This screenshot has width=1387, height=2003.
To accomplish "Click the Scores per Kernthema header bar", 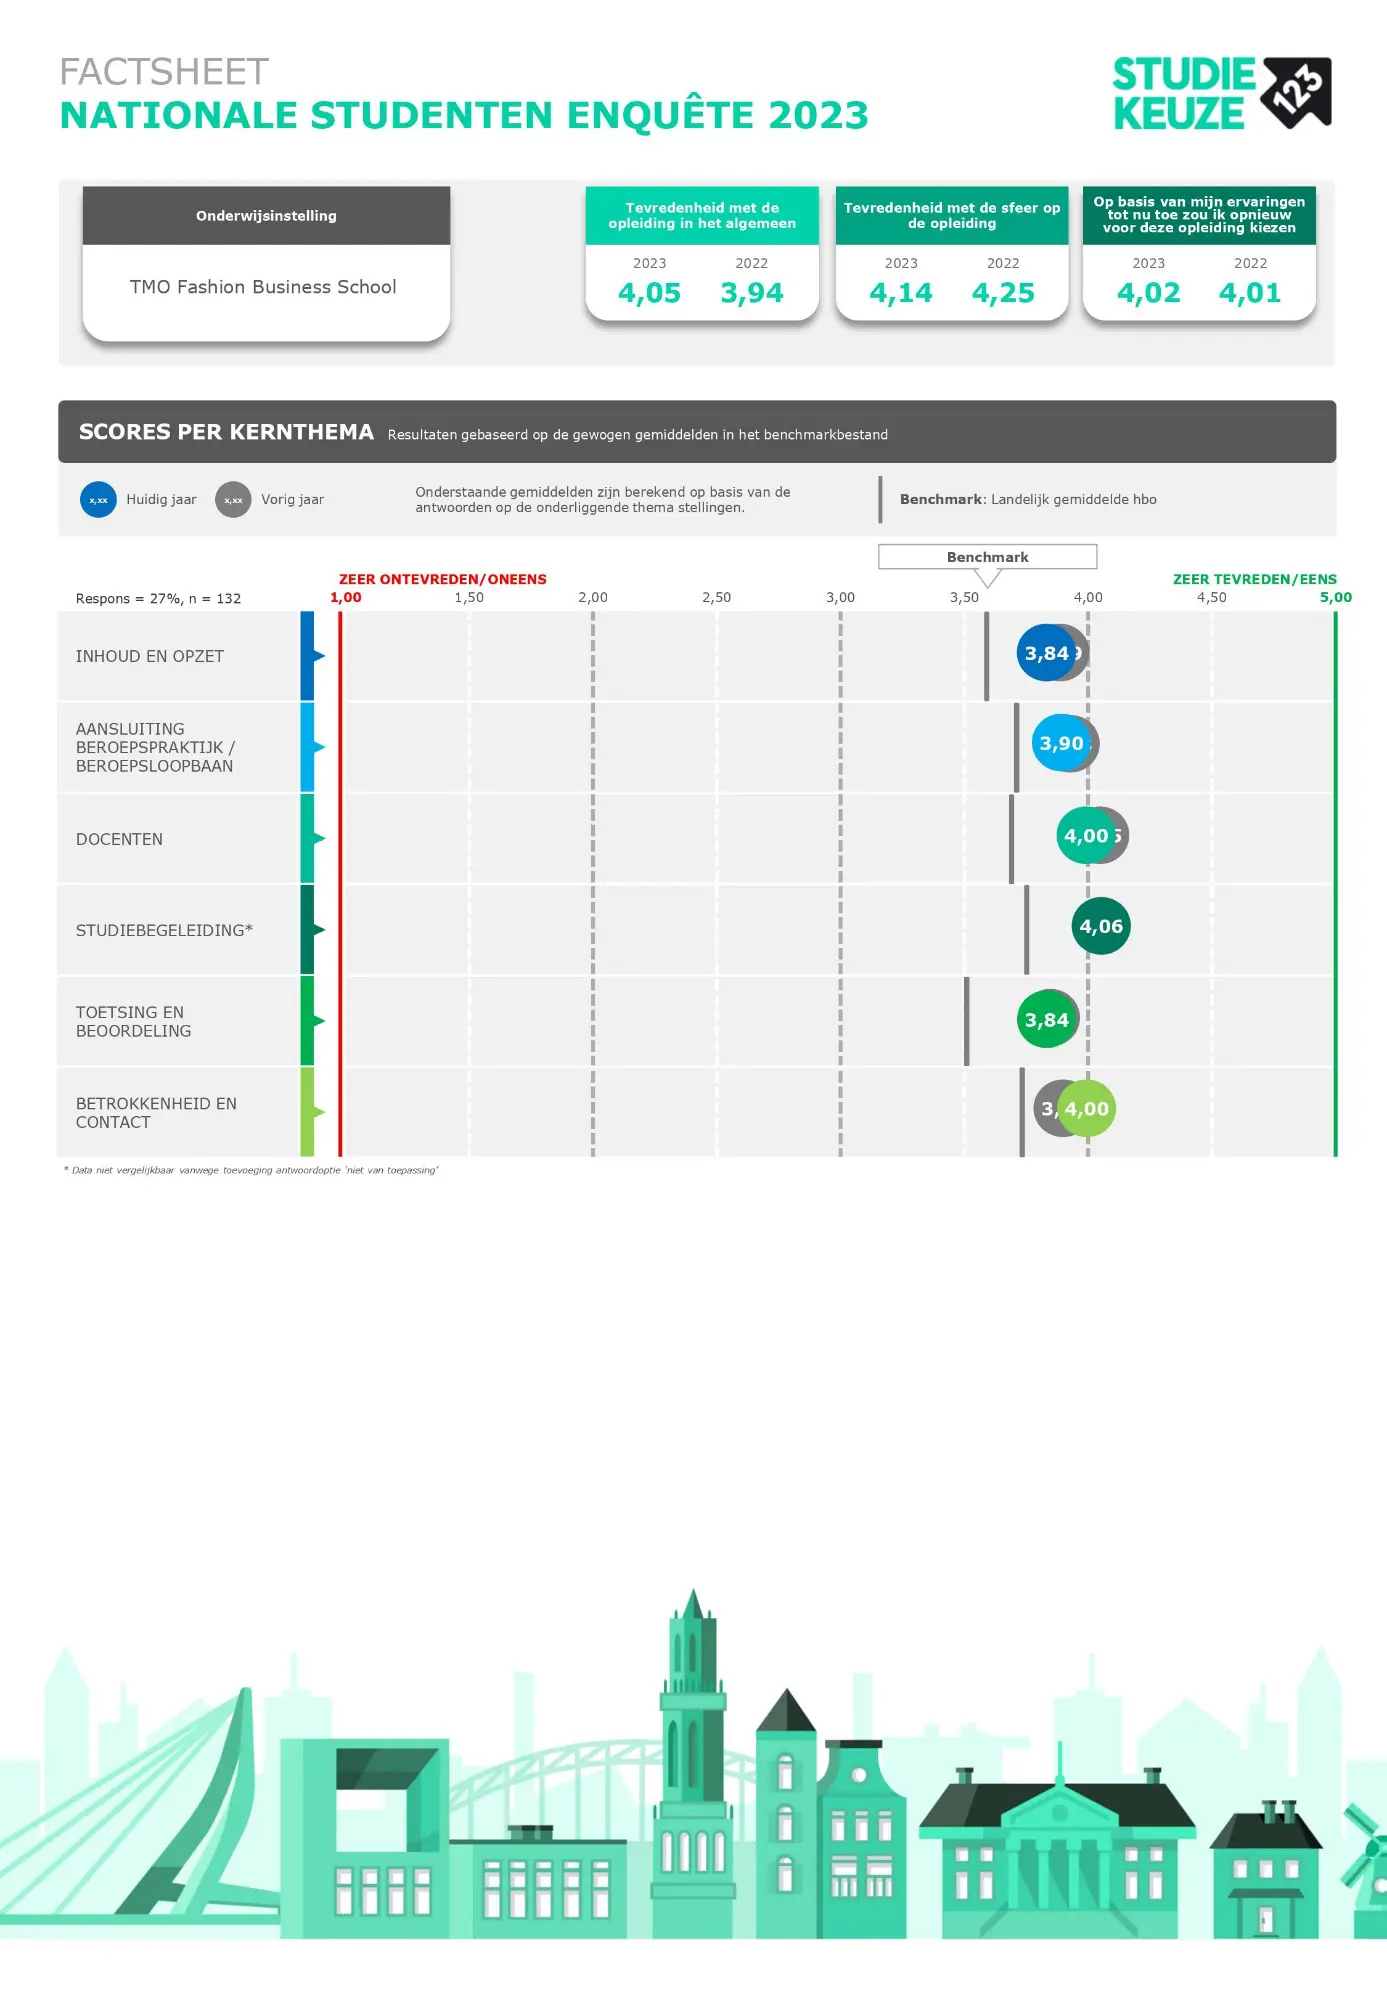I will (x=696, y=432).
